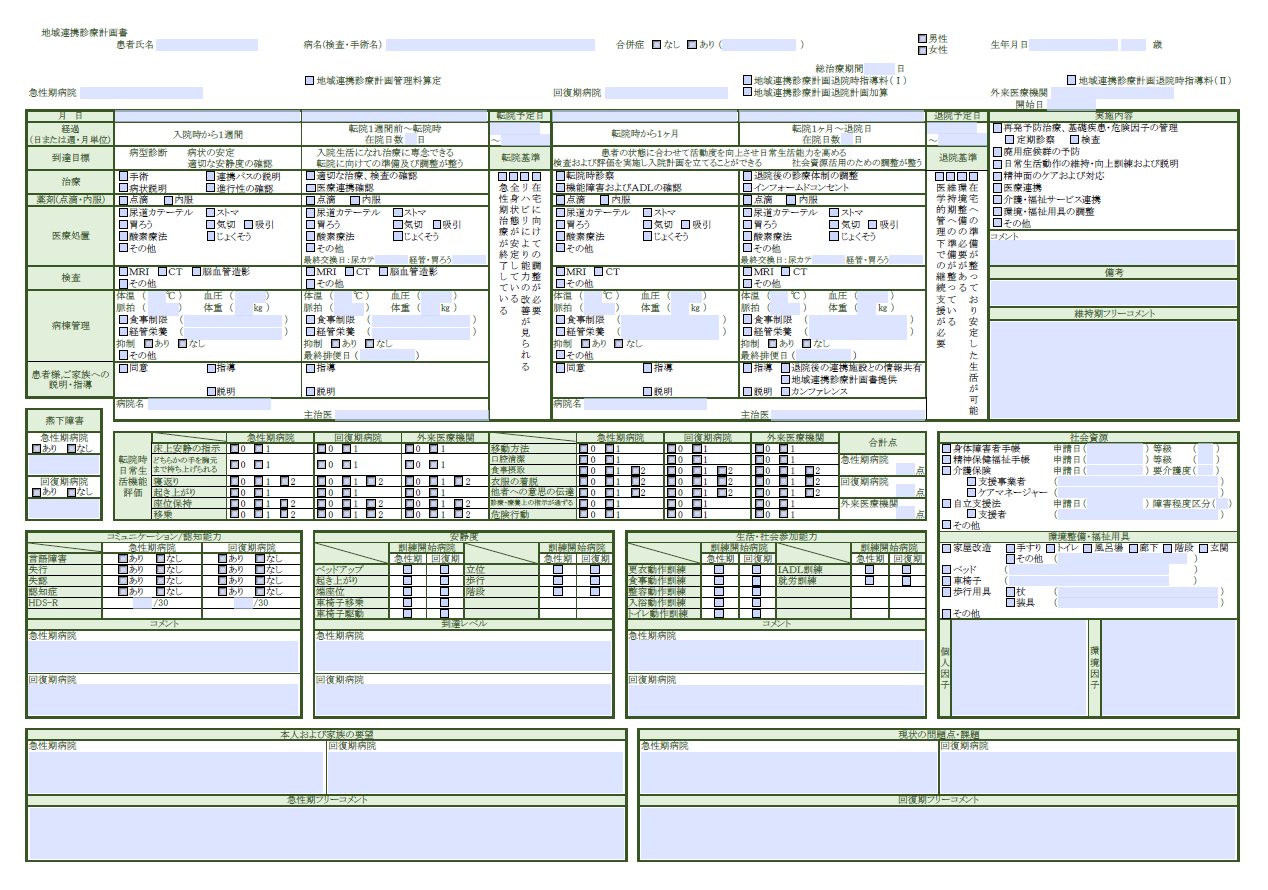Tick 転院時診察 checkbox
This screenshot has width=1268, height=890.
559,176
